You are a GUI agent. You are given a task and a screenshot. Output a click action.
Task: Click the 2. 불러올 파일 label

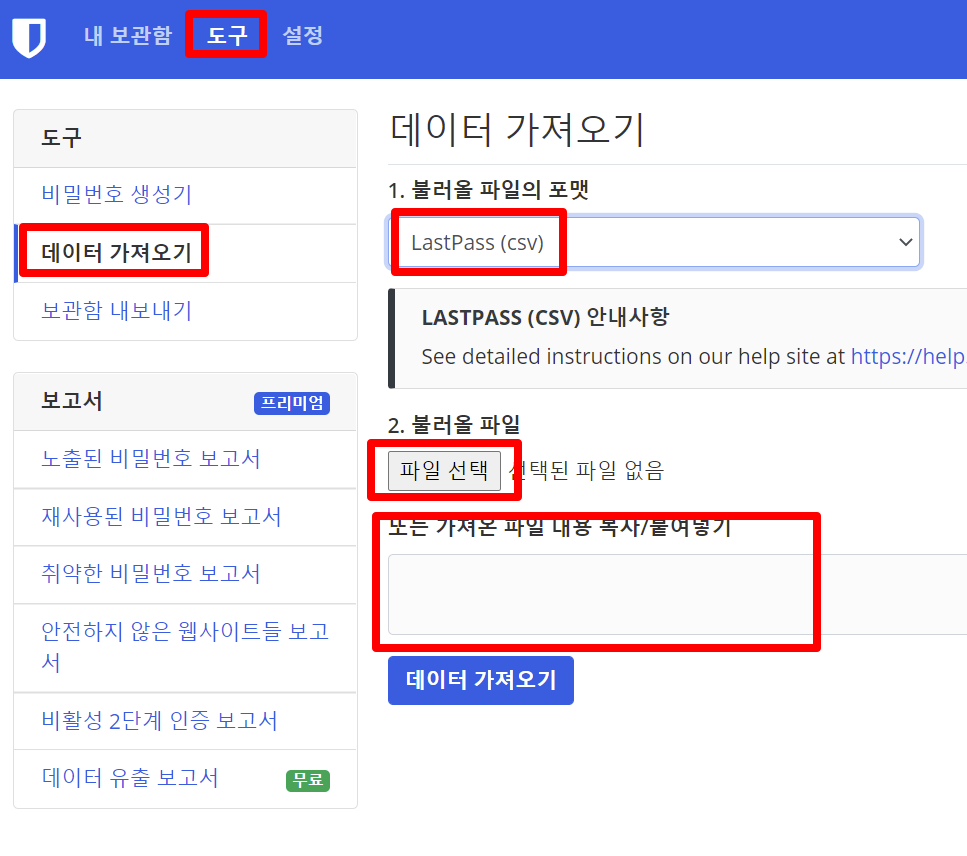[x=454, y=425]
